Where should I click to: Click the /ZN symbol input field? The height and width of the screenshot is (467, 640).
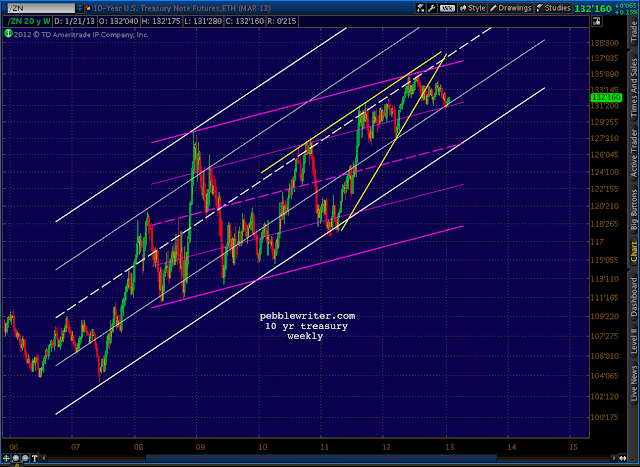point(42,8)
